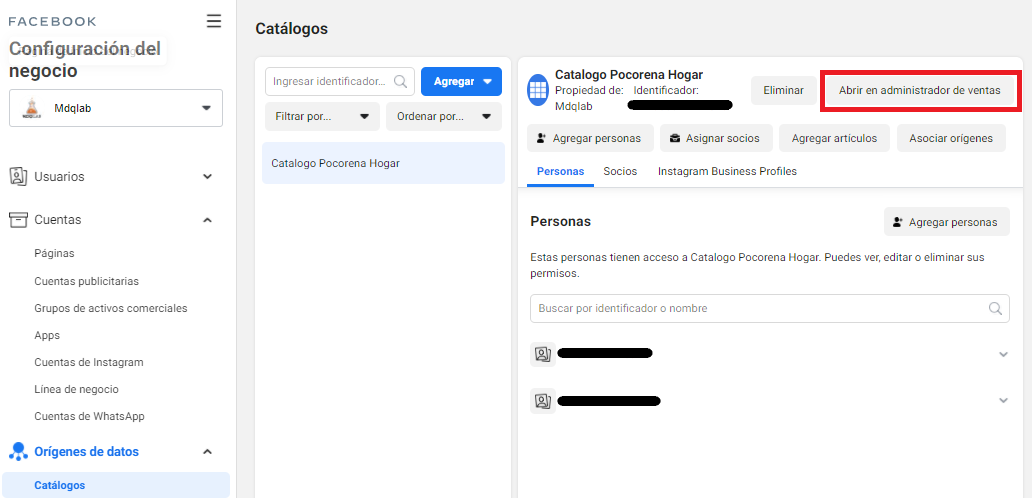Open Cuentas publicitarias in sidebar
Screen dimensions: 1032x498
tap(86, 281)
